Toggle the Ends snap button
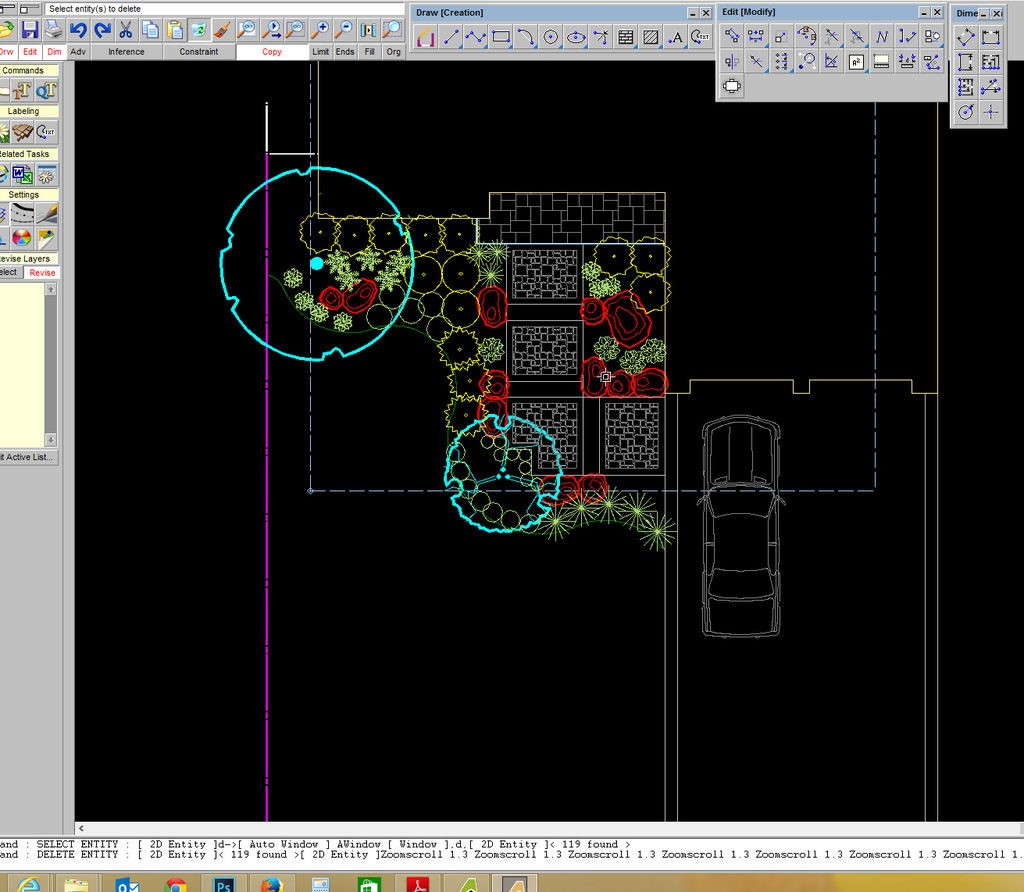1024x892 pixels. (345, 52)
